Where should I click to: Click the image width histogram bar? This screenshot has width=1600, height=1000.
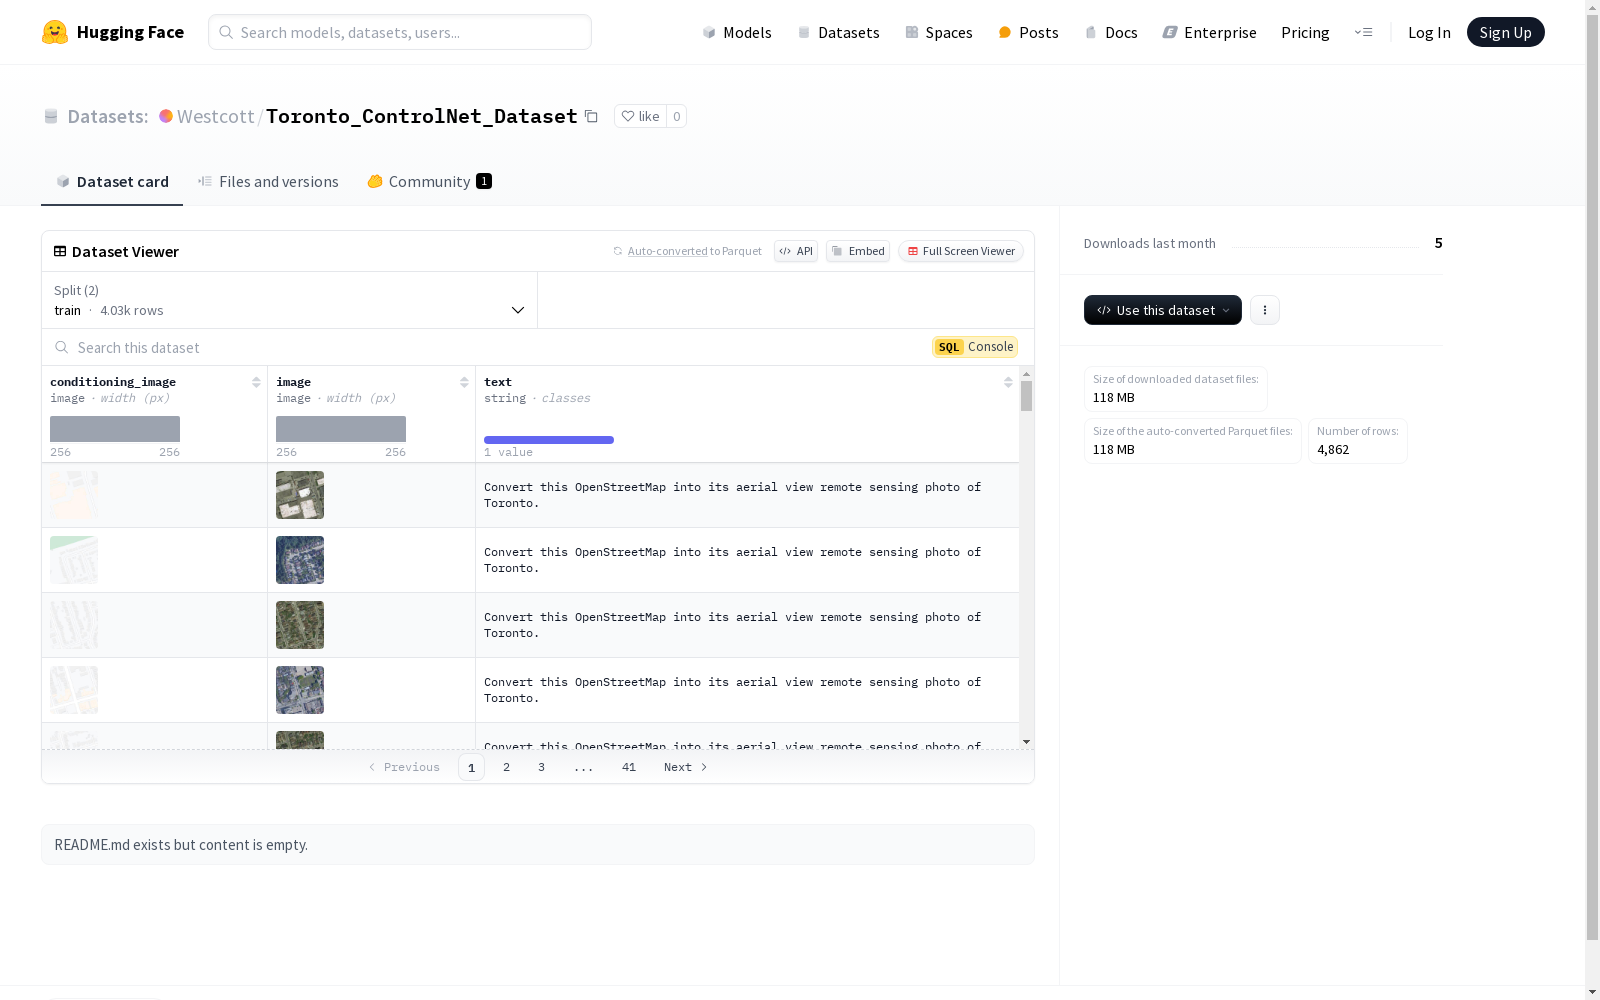pyautogui.click(x=341, y=429)
